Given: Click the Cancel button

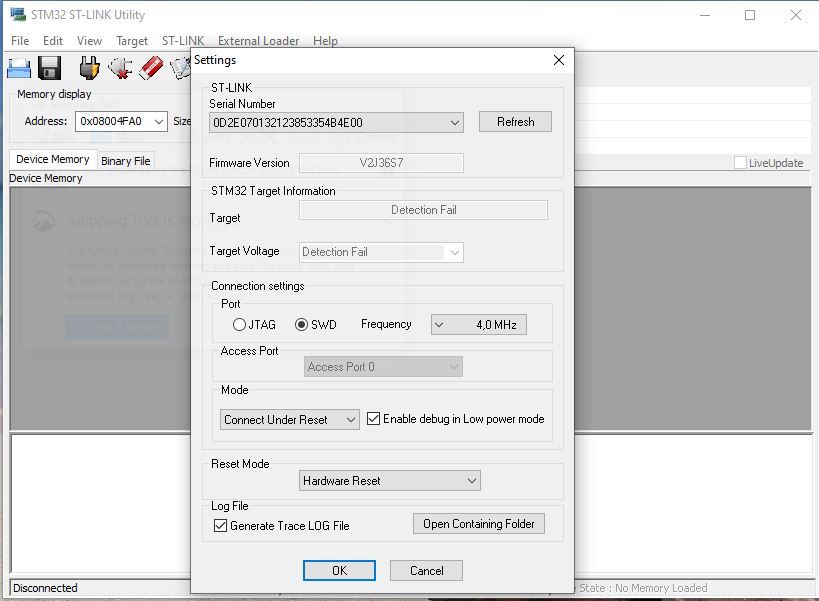Looking at the screenshot, I should [x=426, y=571].
